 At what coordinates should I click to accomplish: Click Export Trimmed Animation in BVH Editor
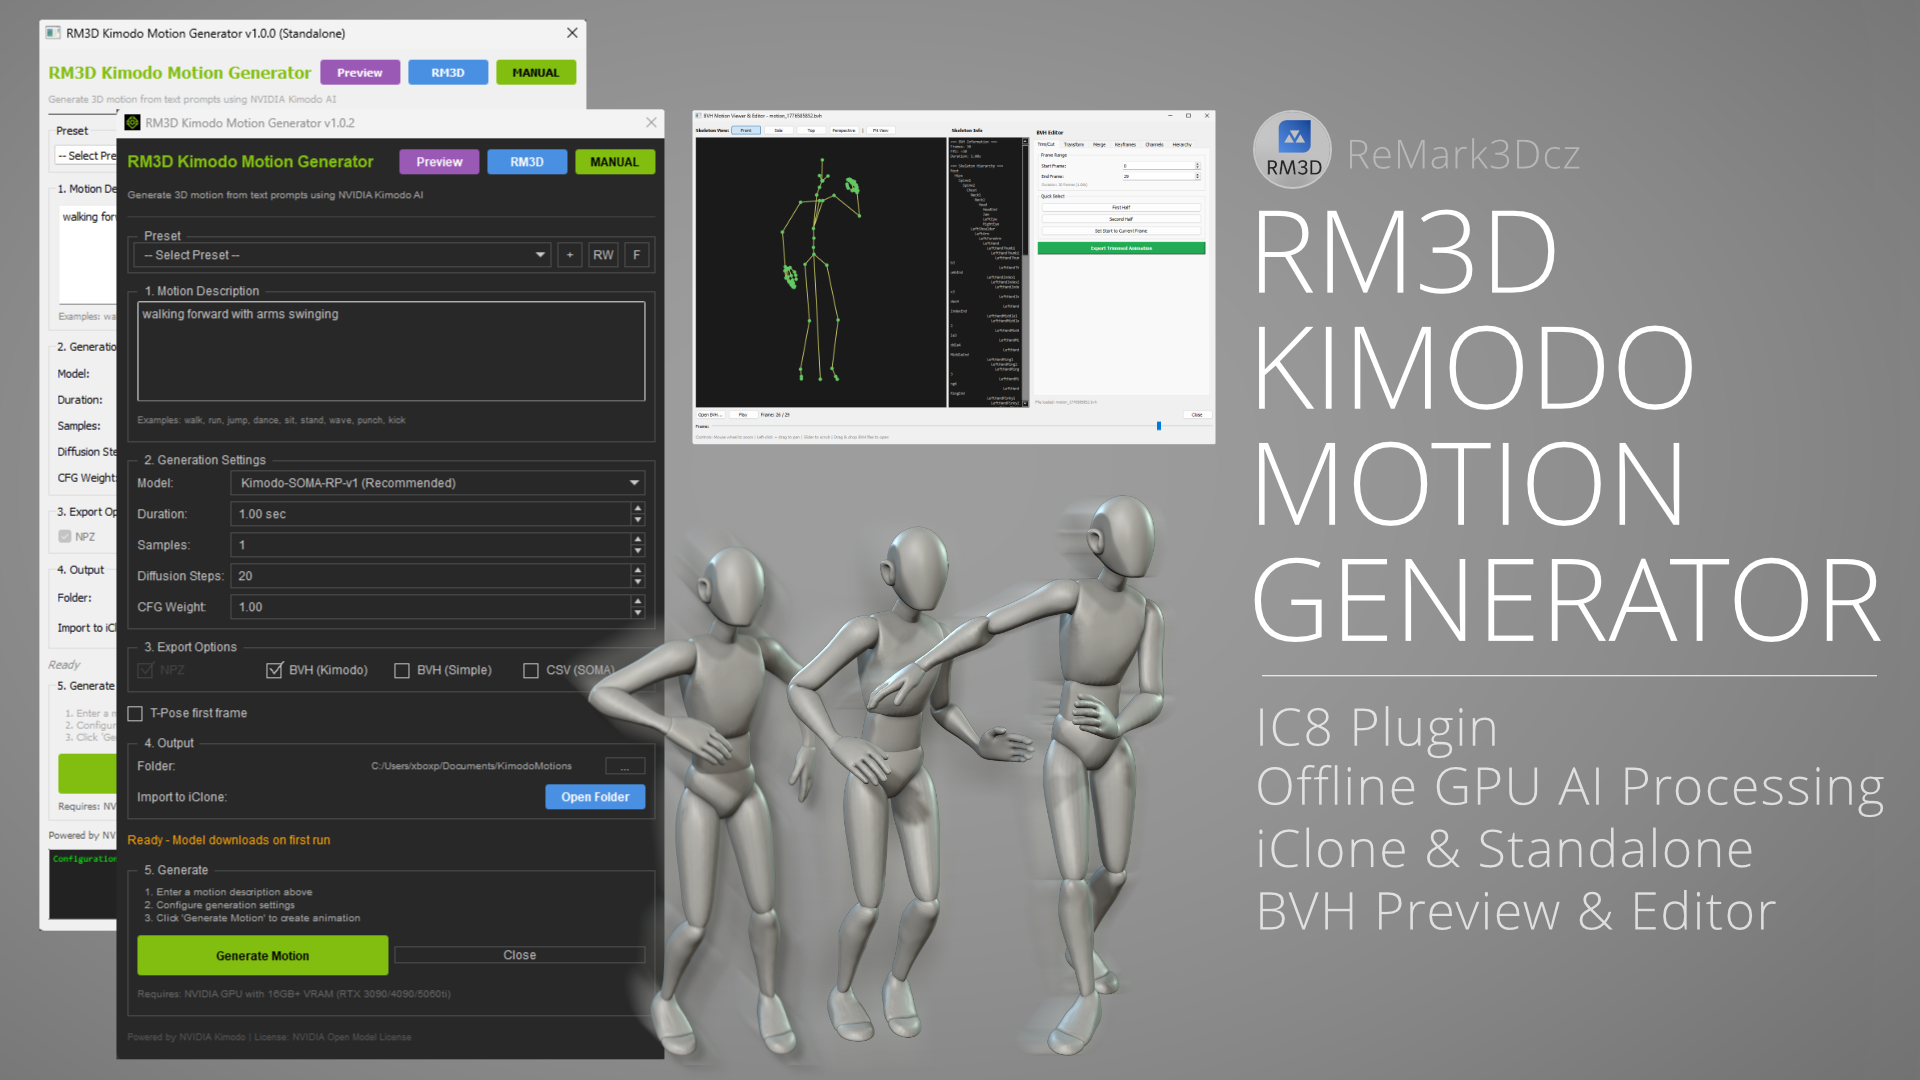(x=1121, y=248)
